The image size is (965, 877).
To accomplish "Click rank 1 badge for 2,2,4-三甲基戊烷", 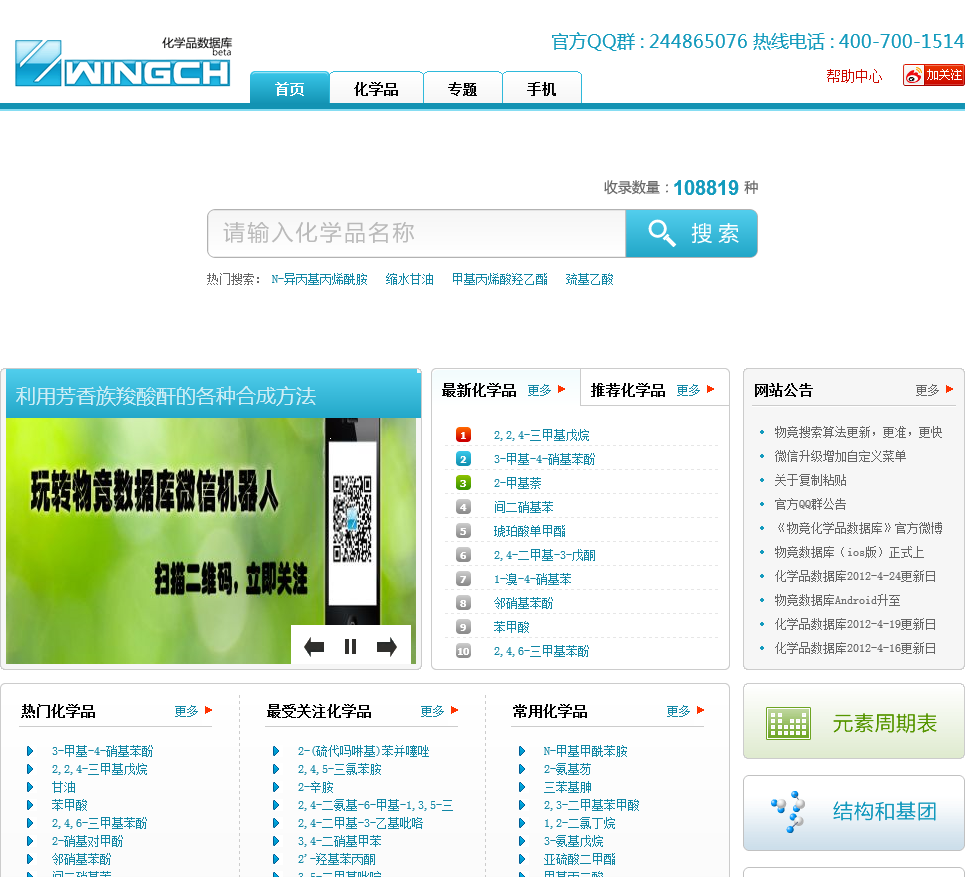I will click(463, 434).
